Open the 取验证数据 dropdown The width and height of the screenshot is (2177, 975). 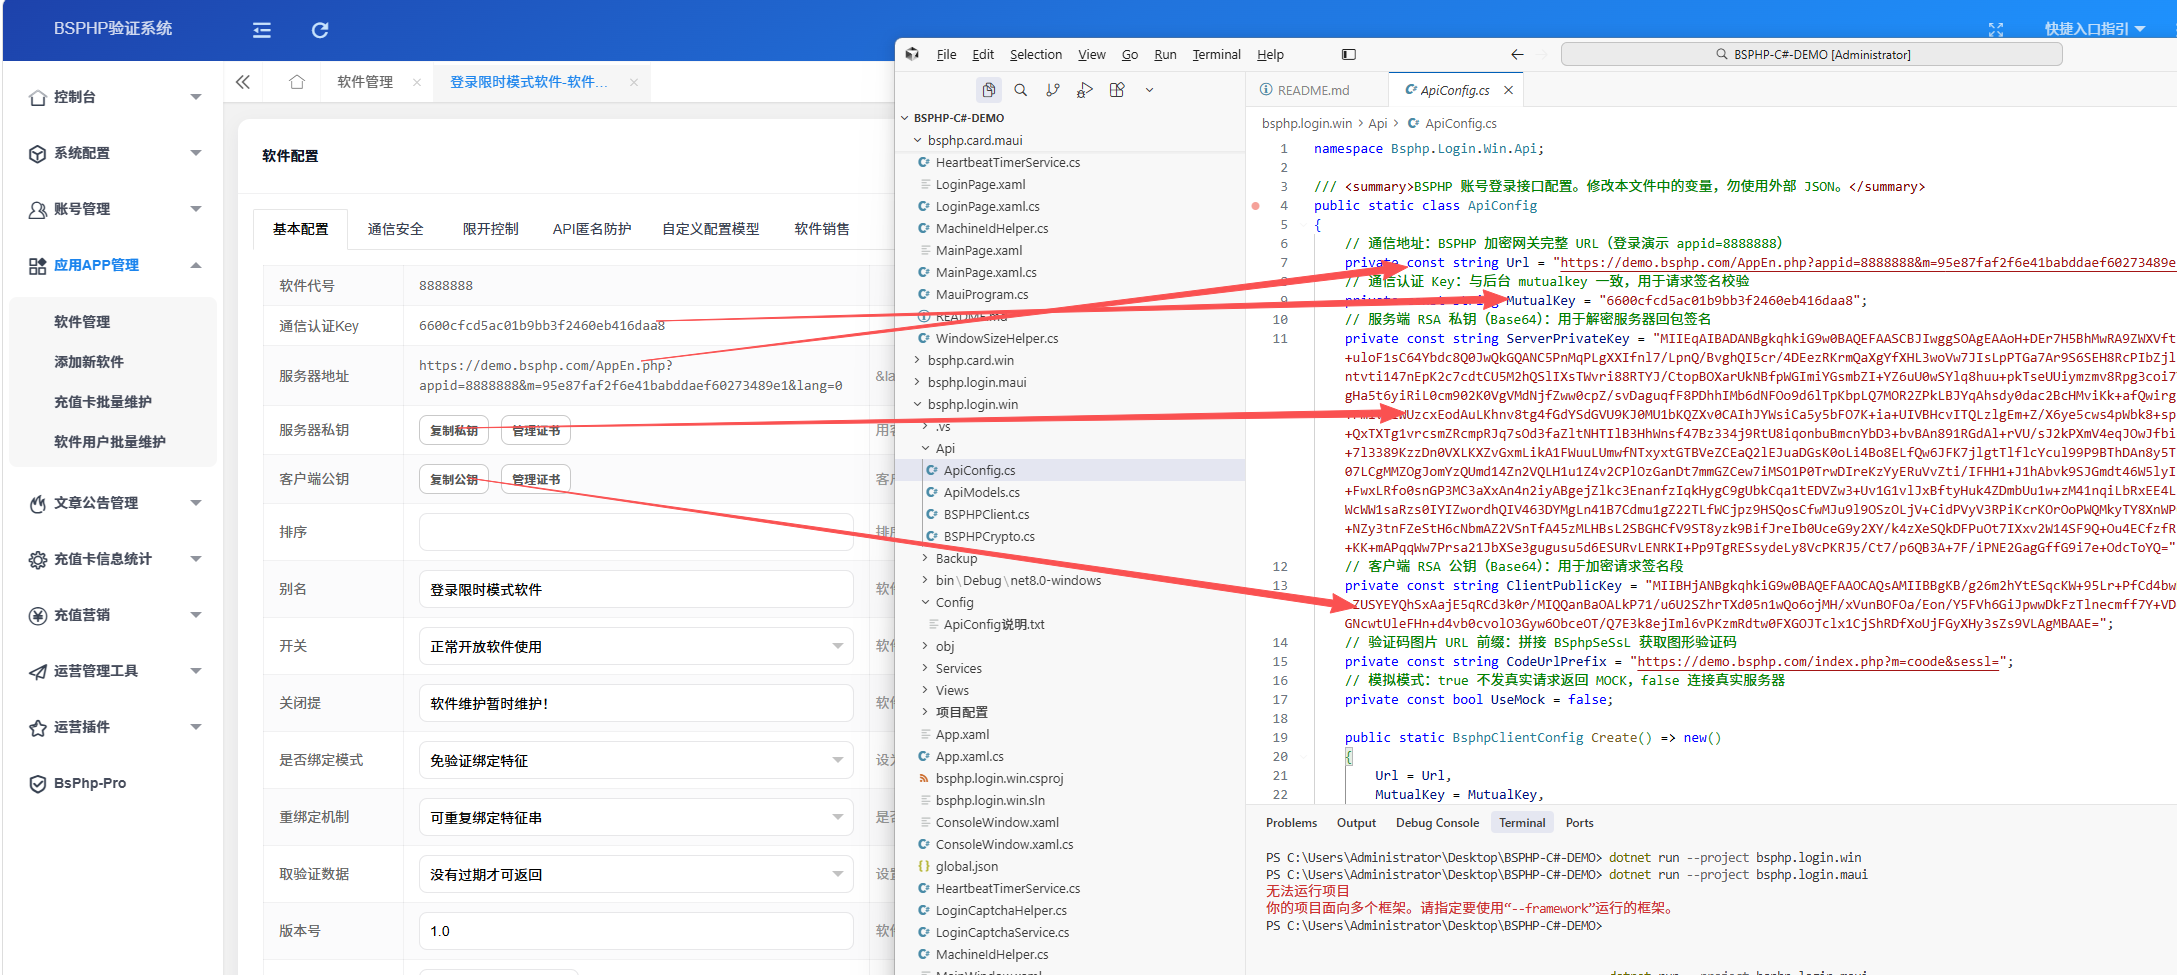coord(636,874)
